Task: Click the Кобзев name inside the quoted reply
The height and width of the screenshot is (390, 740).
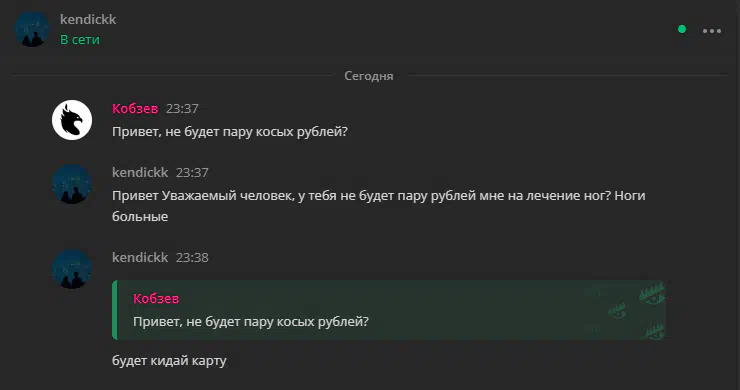Action: tap(156, 298)
